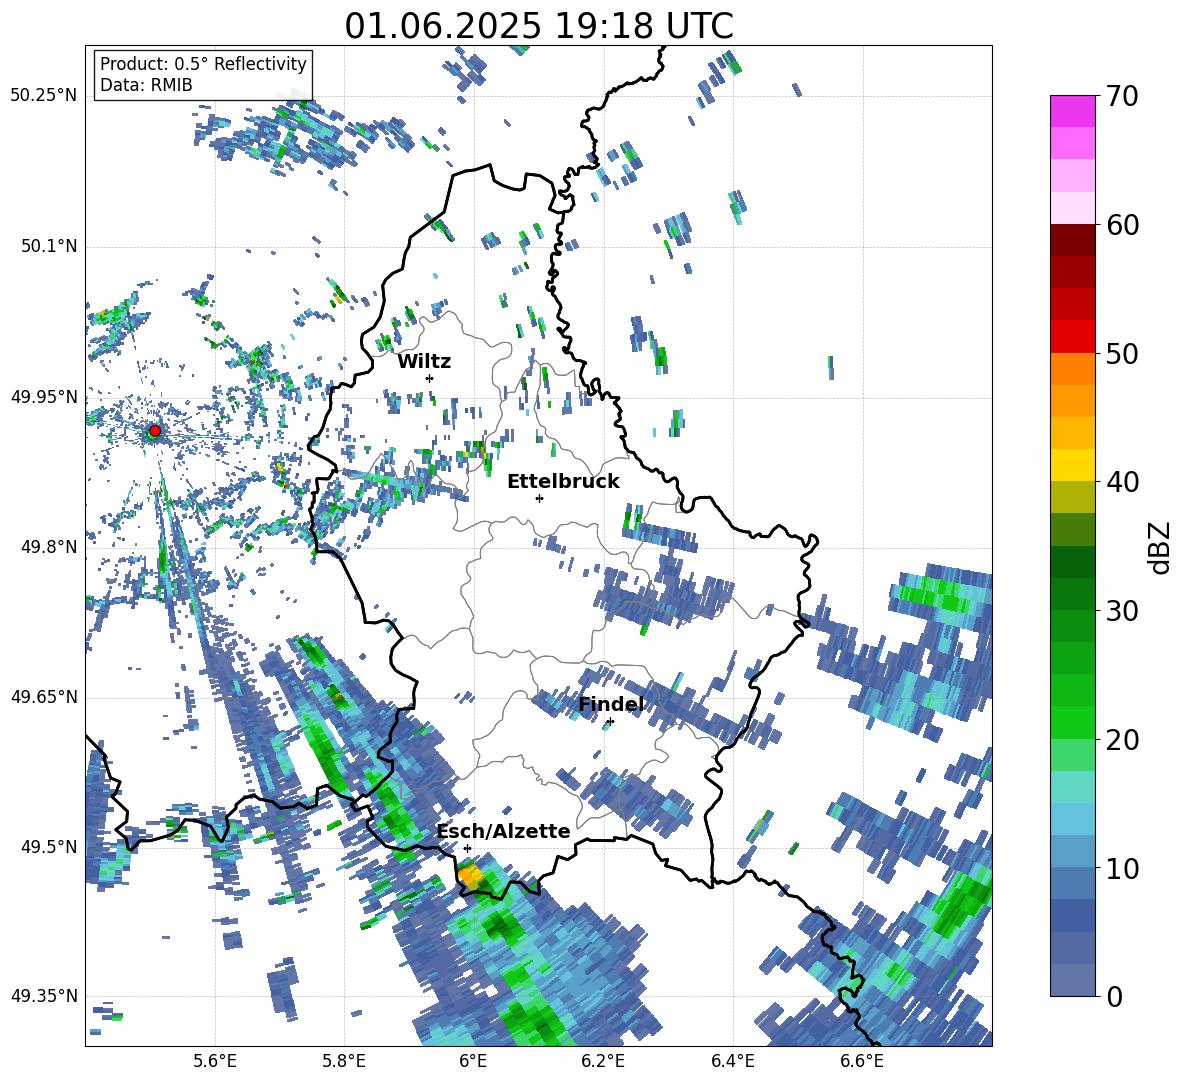The height and width of the screenshot is (1081, 1184).
Task: Click the 5.8°E longitude label
Action: tap(345, 1061)
